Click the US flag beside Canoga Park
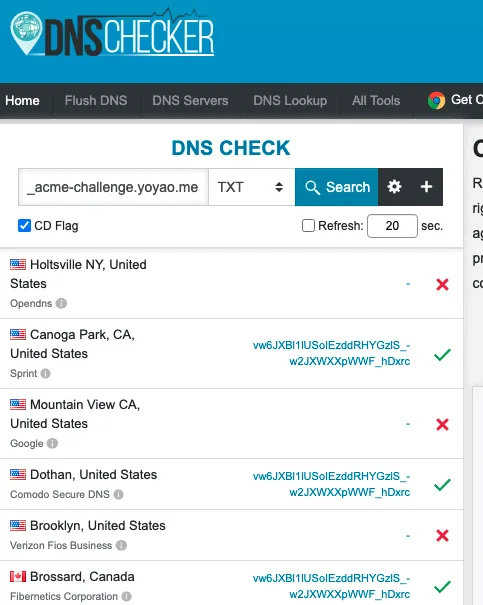This screenshot has width=483, height=605. (x=18, y=335)
